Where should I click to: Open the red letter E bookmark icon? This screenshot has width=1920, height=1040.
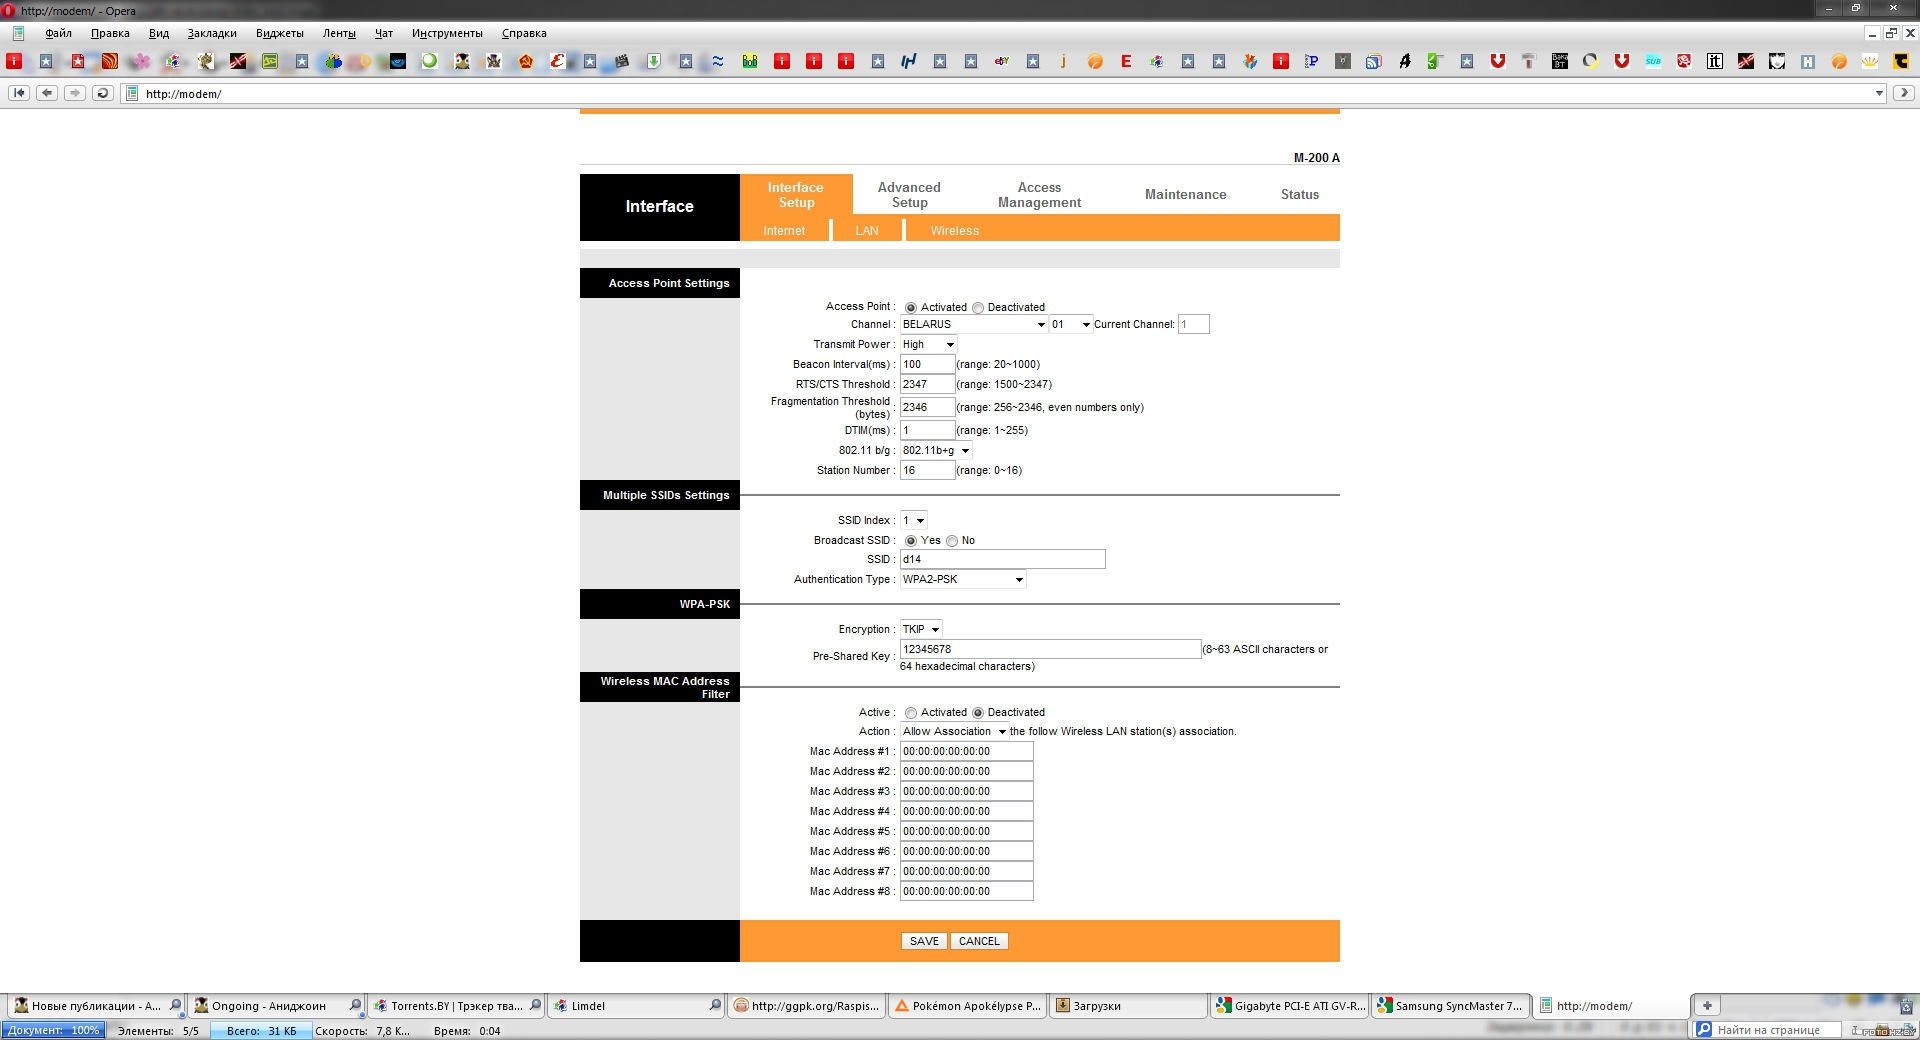pos(1126,61)
